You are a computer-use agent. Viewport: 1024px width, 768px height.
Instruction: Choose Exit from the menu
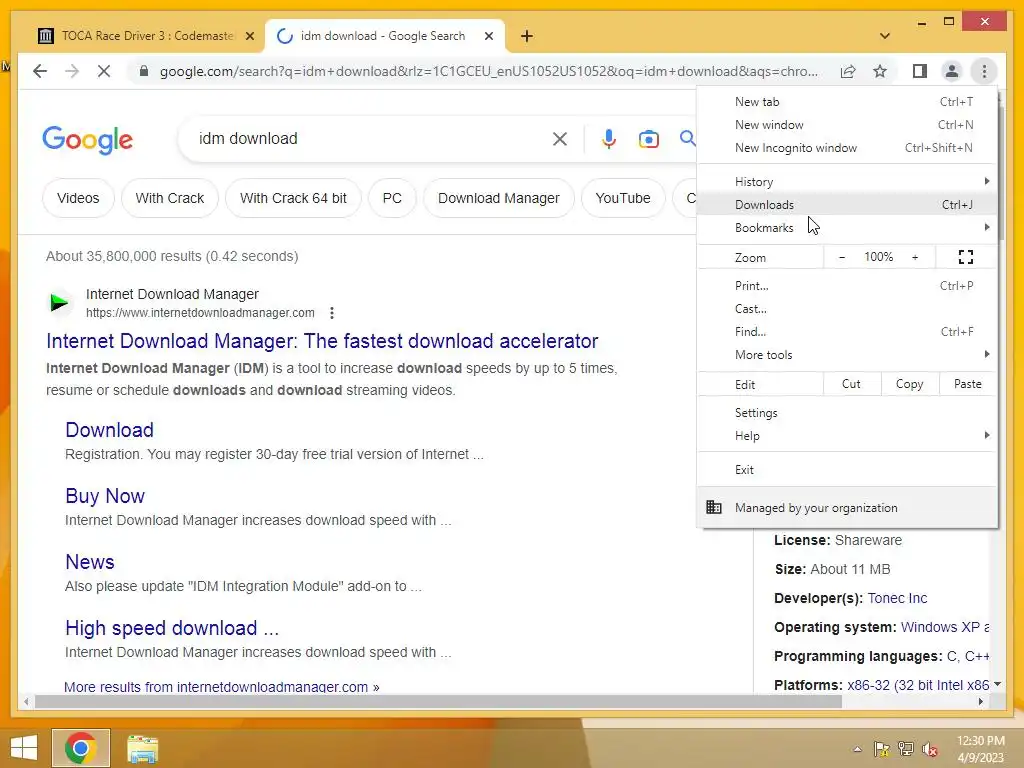click(848, 470)
